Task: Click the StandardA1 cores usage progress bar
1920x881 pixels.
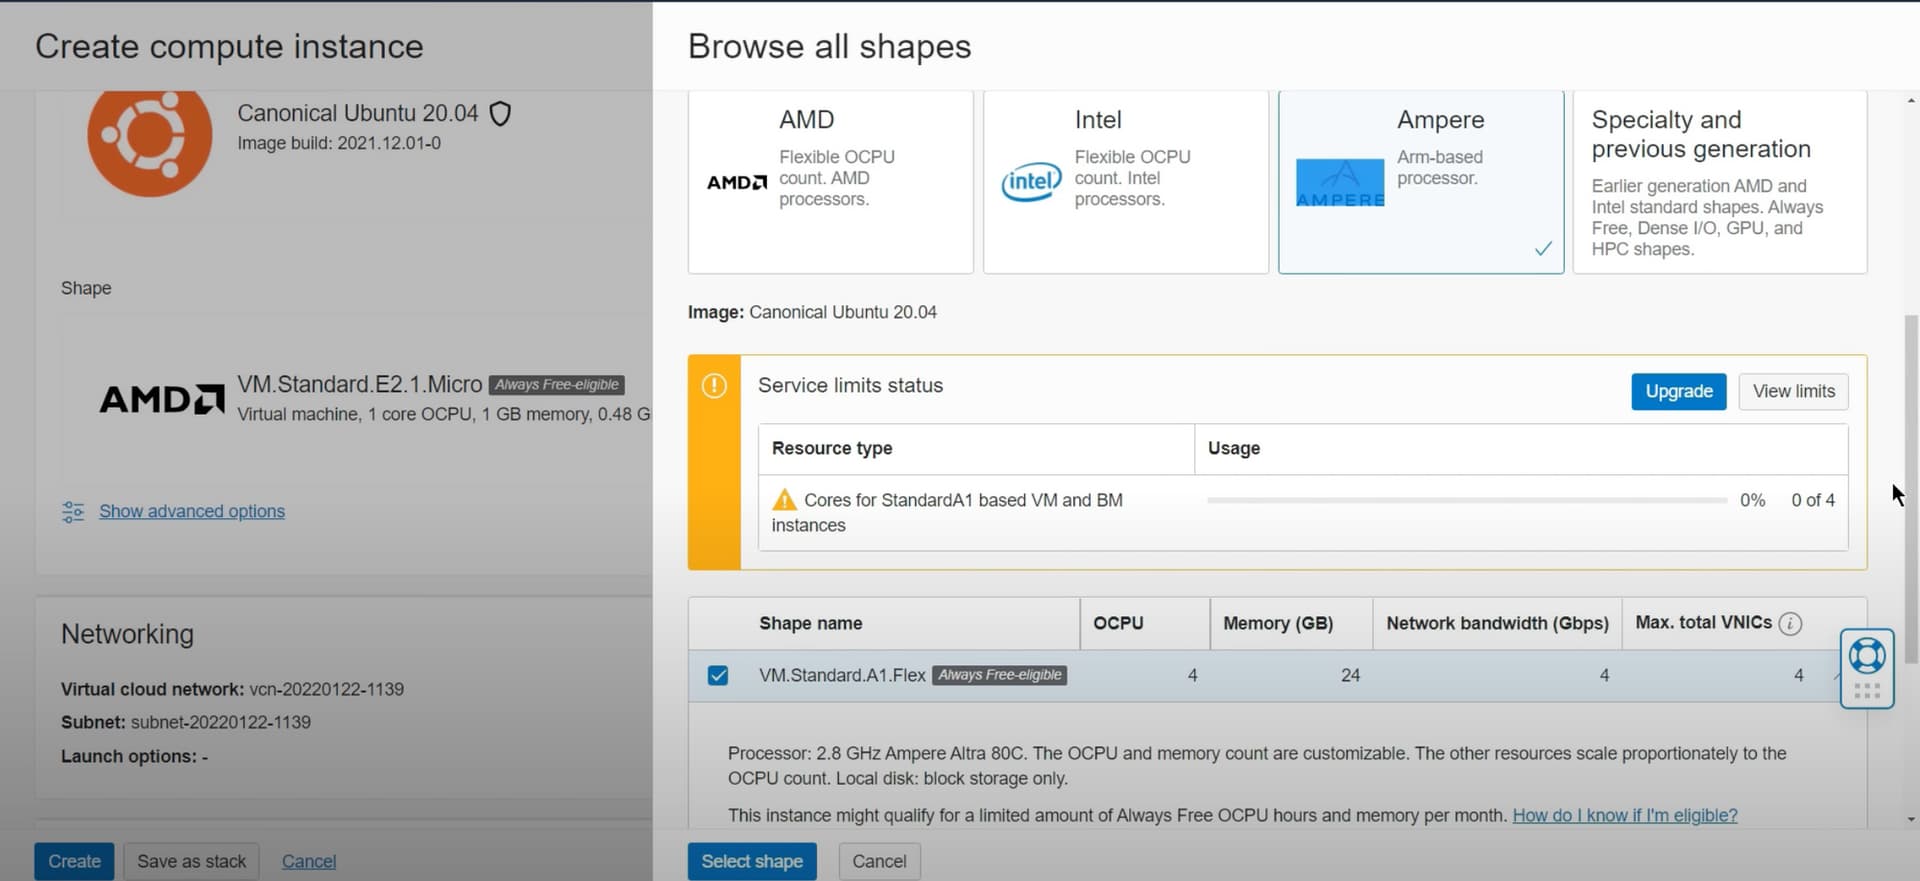Action: point(1466,500)
